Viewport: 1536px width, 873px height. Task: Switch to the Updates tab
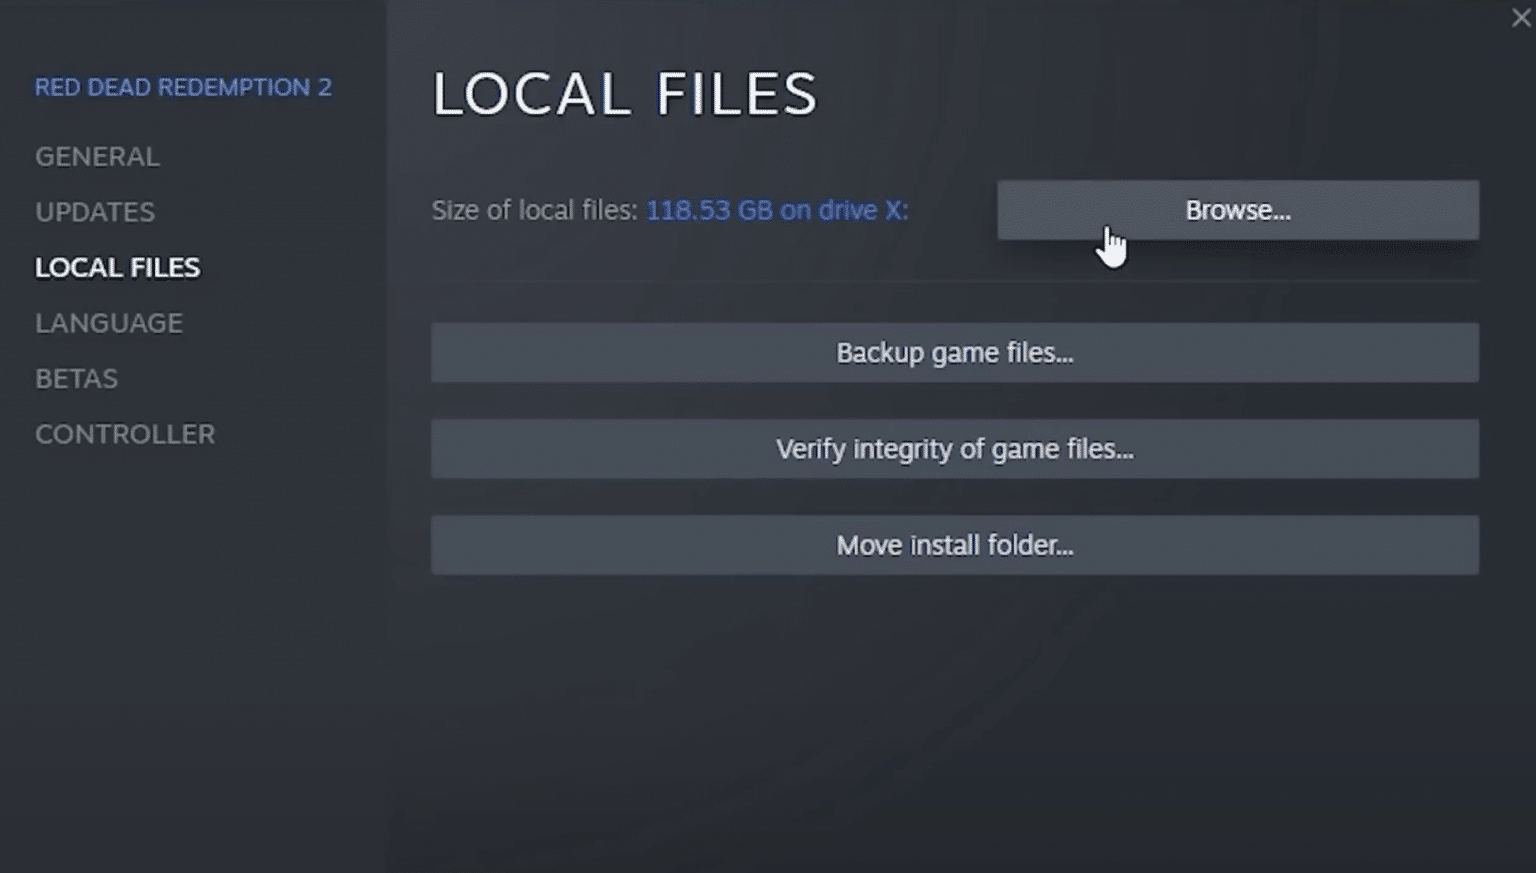point(95,212)
